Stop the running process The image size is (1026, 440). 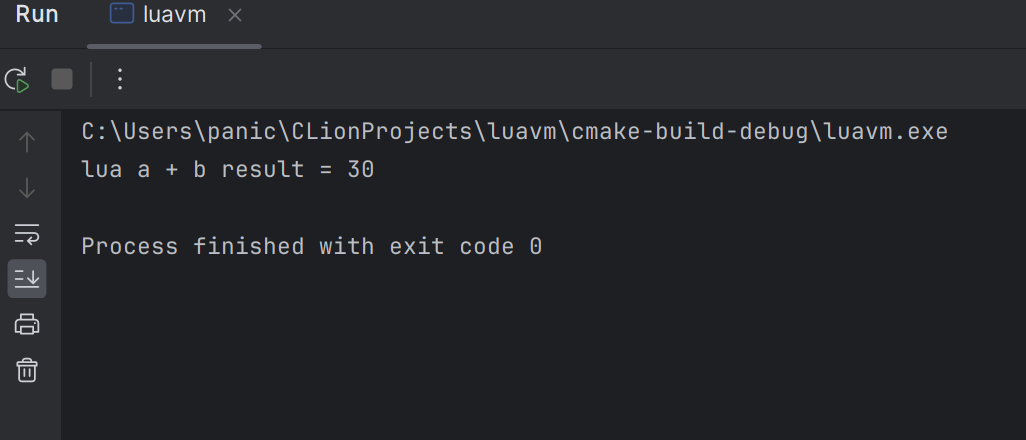coord(62,80)
